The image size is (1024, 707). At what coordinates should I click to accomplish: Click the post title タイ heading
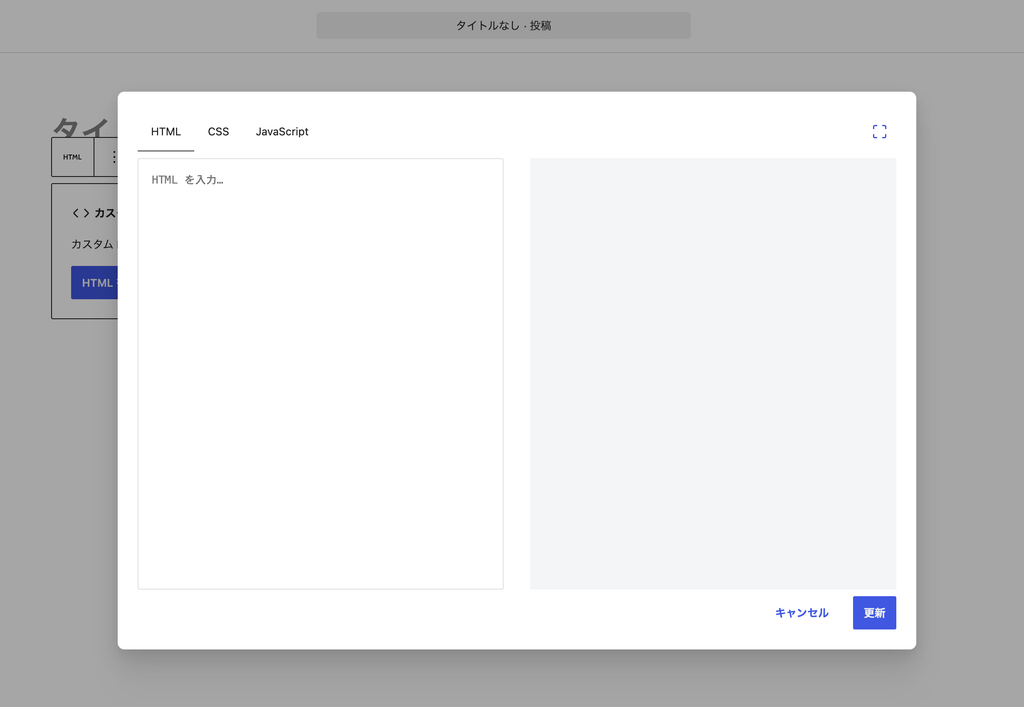point(80,127)
